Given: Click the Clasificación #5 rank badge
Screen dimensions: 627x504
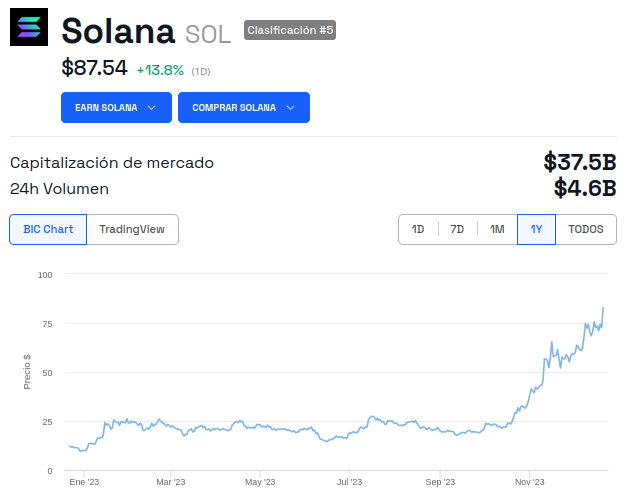Looking at the screenshot, I should [x=290, y=30].
